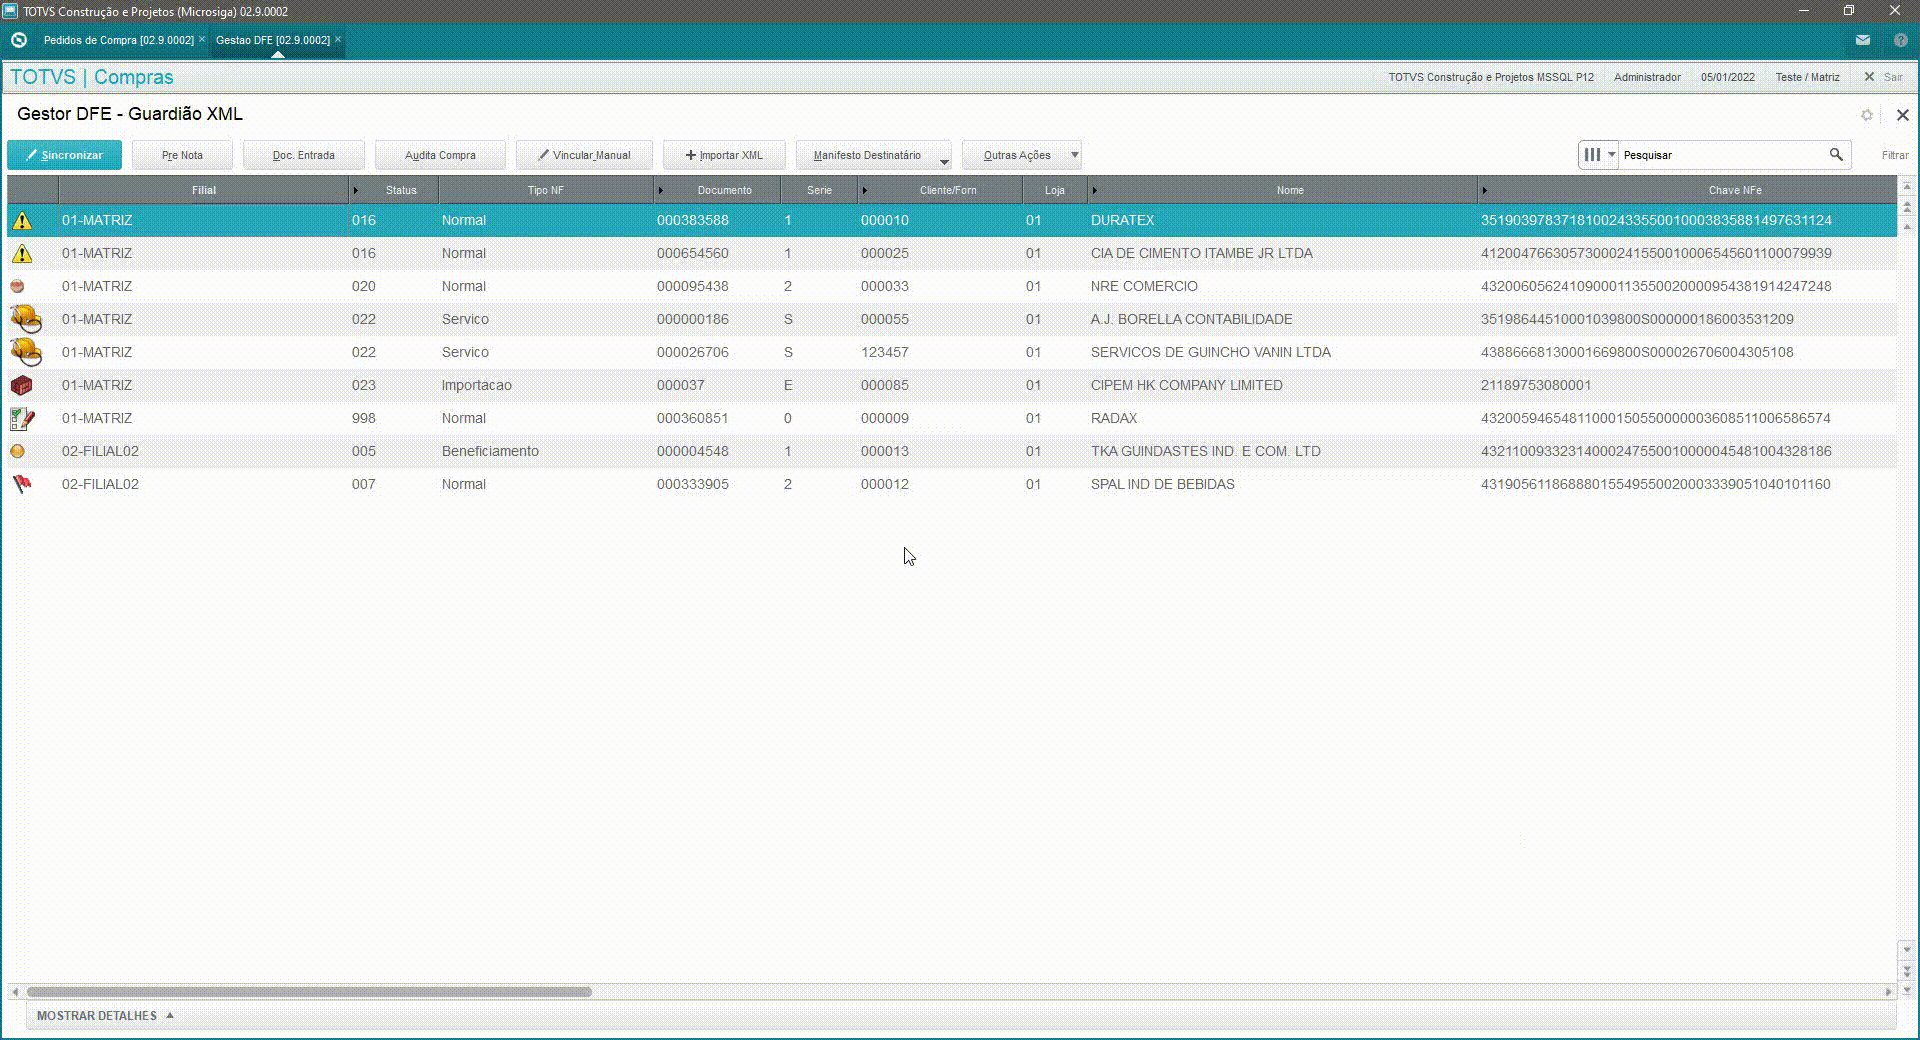The height and width of the screenshot is (1040, 1920).
Task: Click the warning icon on the CIA DE CIMENTO ITAMBE row
Action: [22, 254]
